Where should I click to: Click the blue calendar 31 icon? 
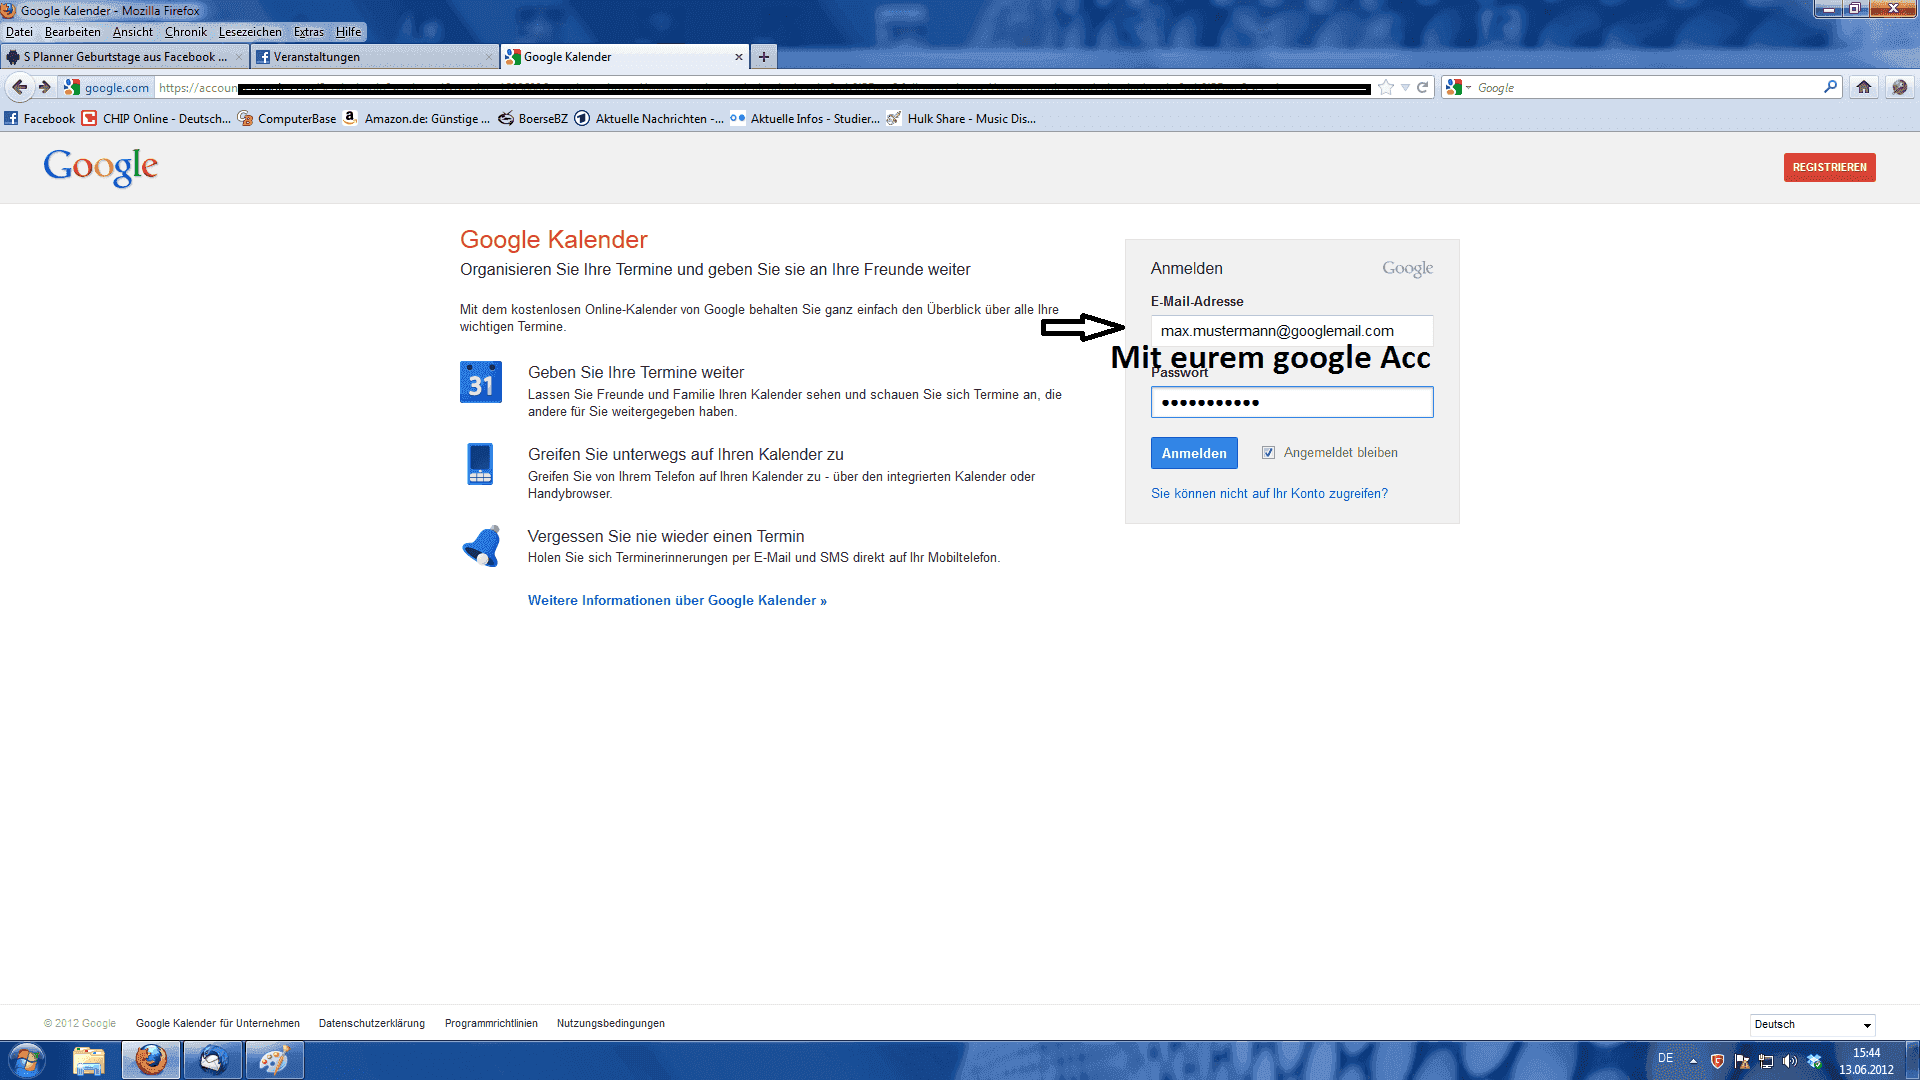pyautogui.click(x=481, y=382)
